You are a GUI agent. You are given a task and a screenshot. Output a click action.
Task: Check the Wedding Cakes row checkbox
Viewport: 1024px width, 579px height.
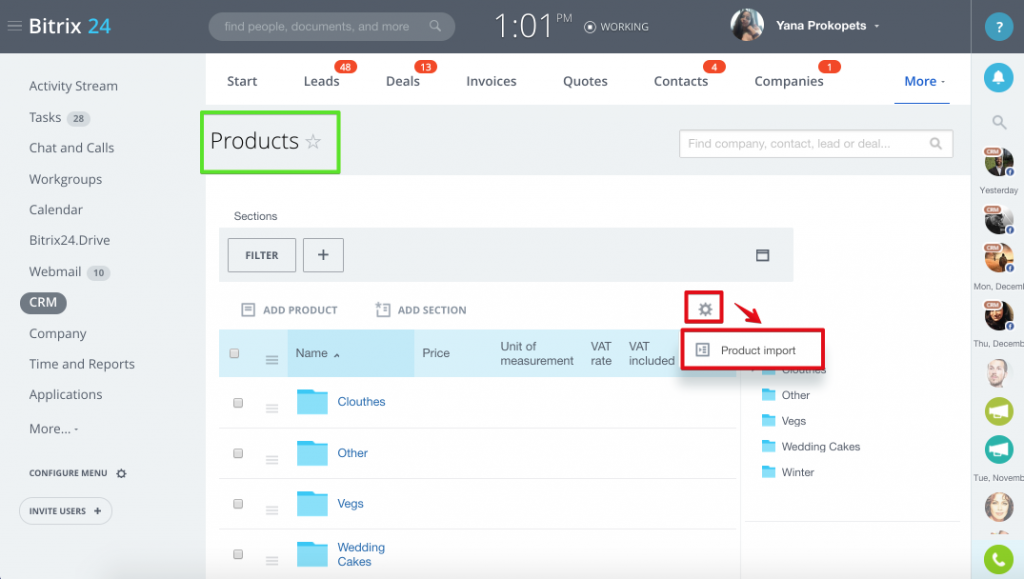(x=238, y=554)
